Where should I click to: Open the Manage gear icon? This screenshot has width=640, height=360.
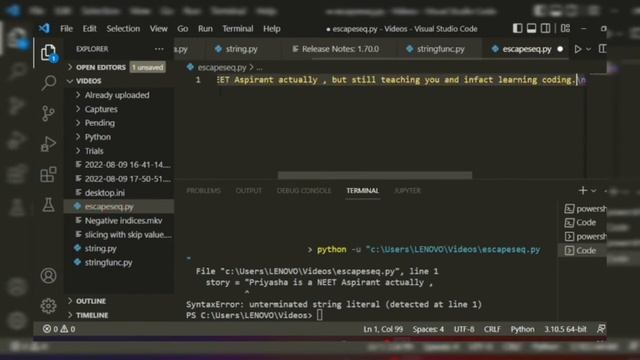tap(48, 306)
